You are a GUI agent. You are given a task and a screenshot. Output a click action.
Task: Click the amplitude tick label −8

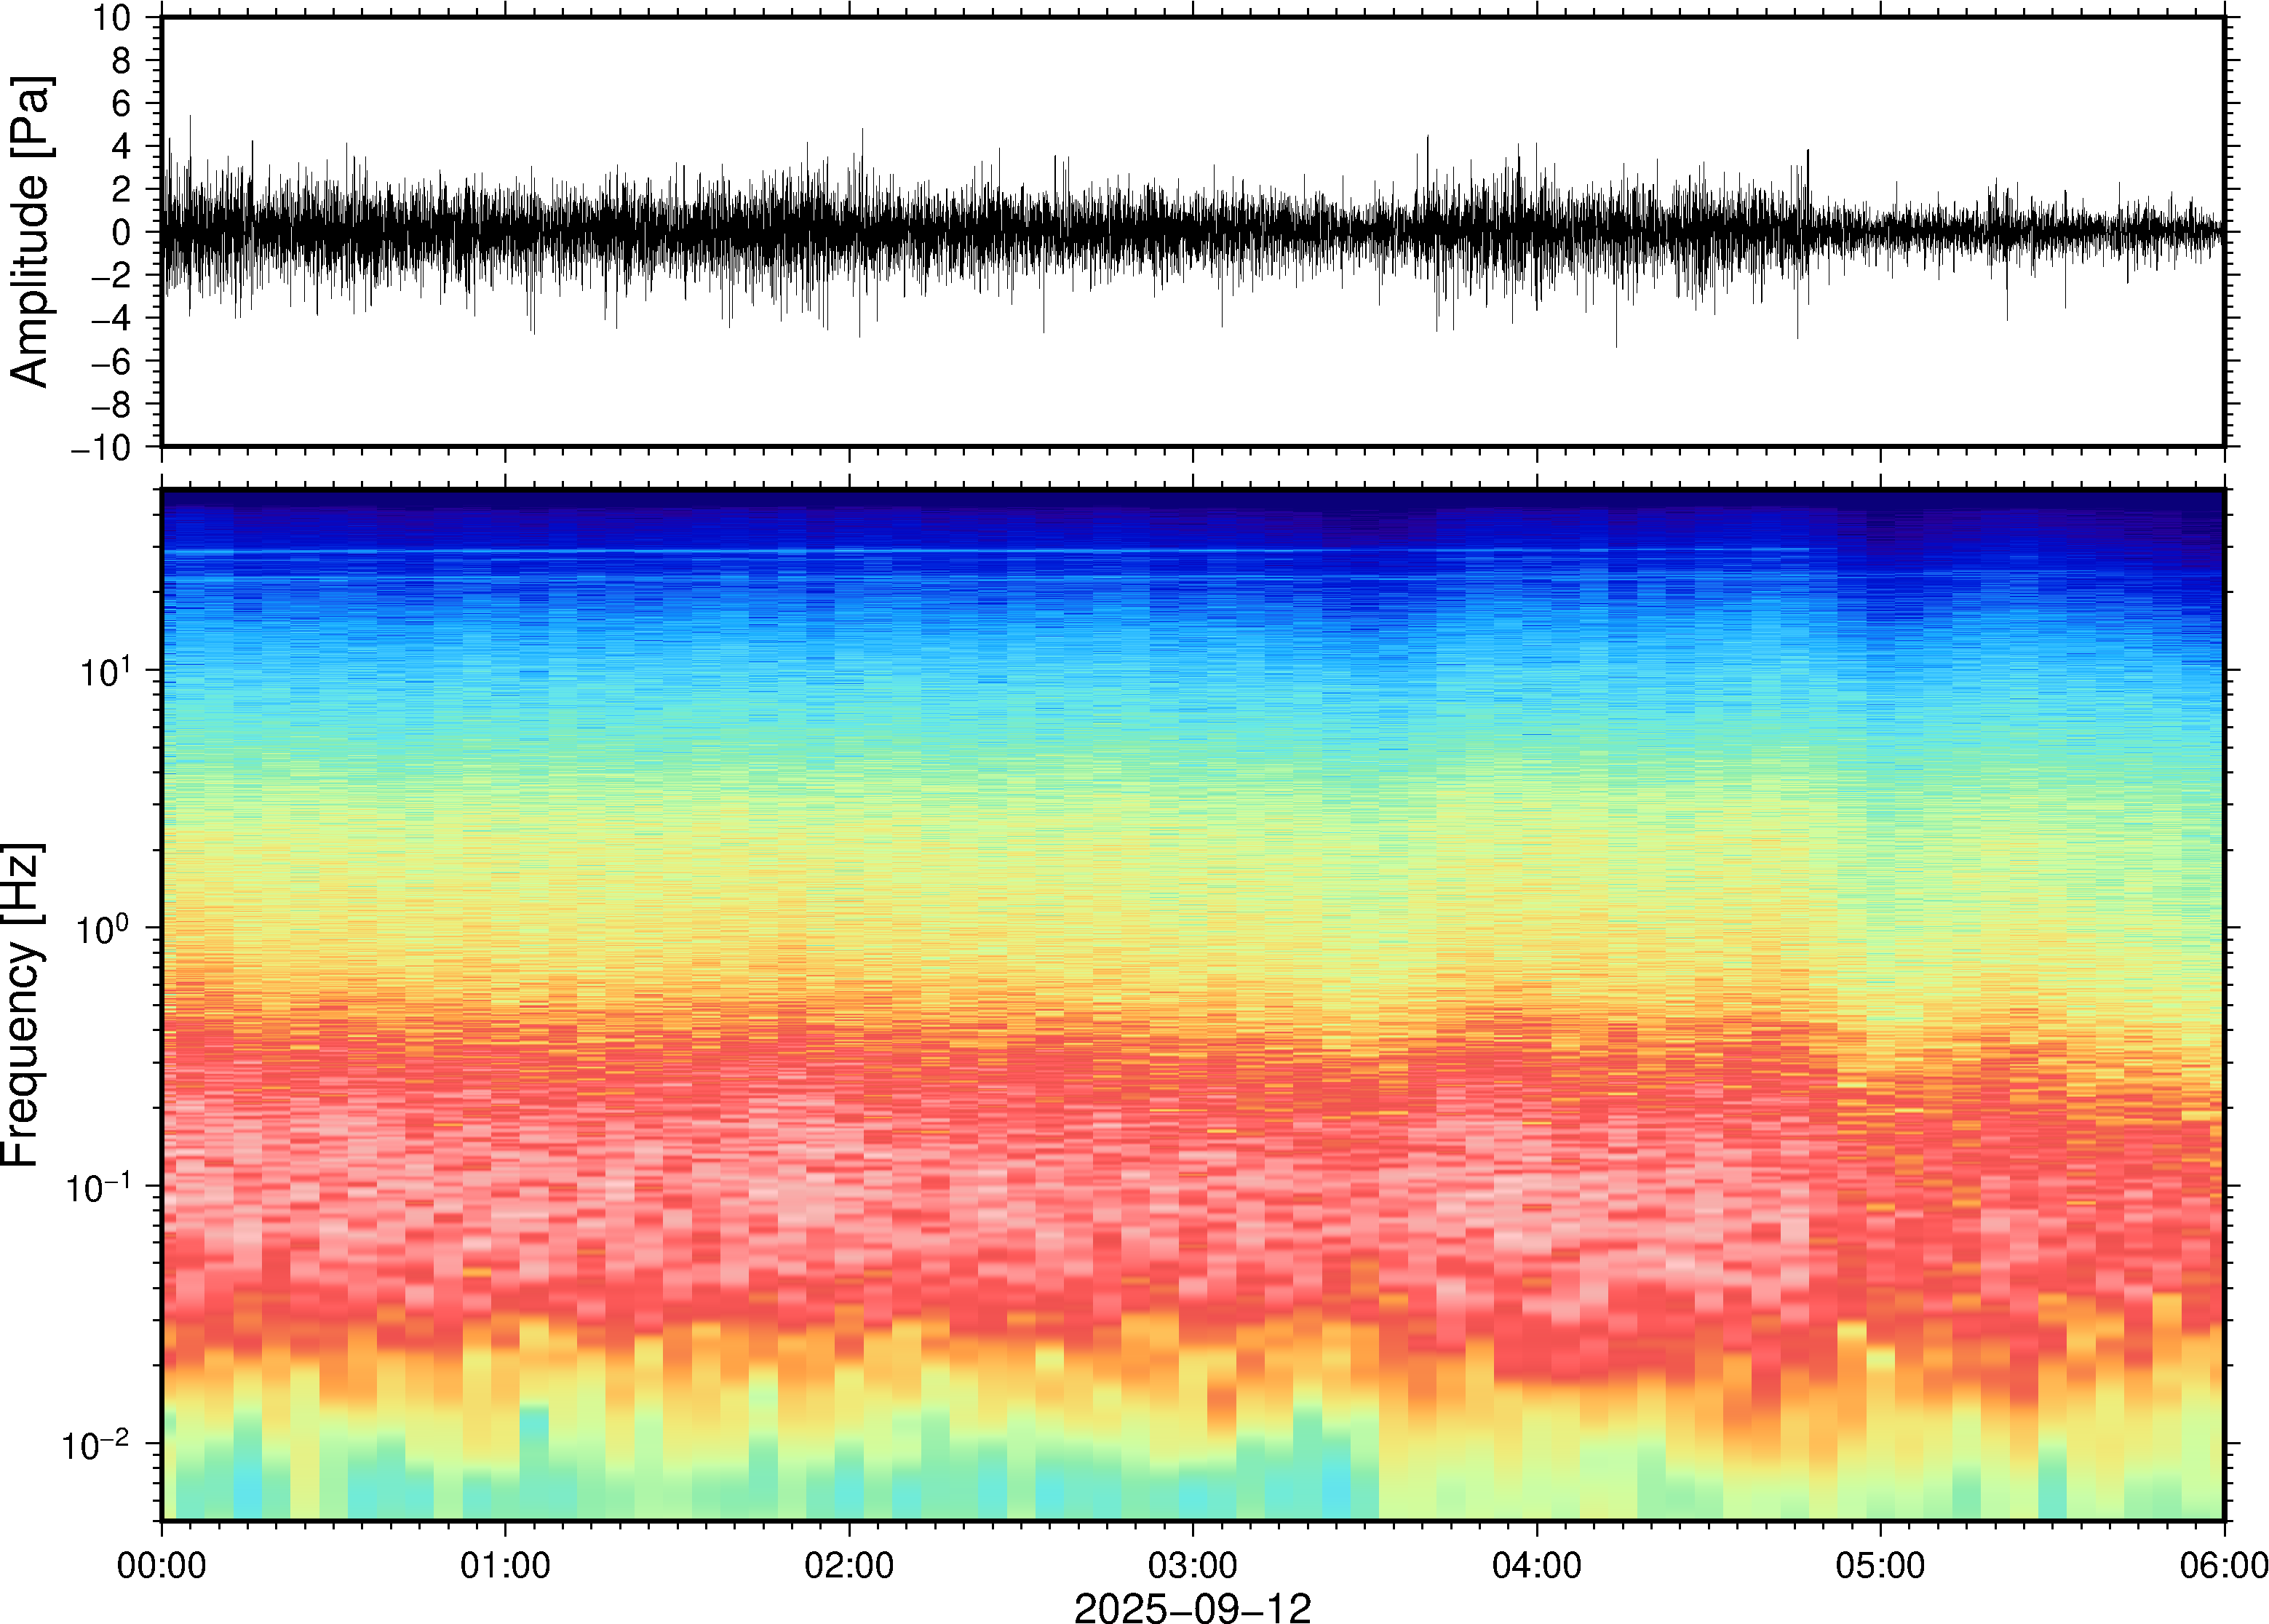click(x=110, y=405)
